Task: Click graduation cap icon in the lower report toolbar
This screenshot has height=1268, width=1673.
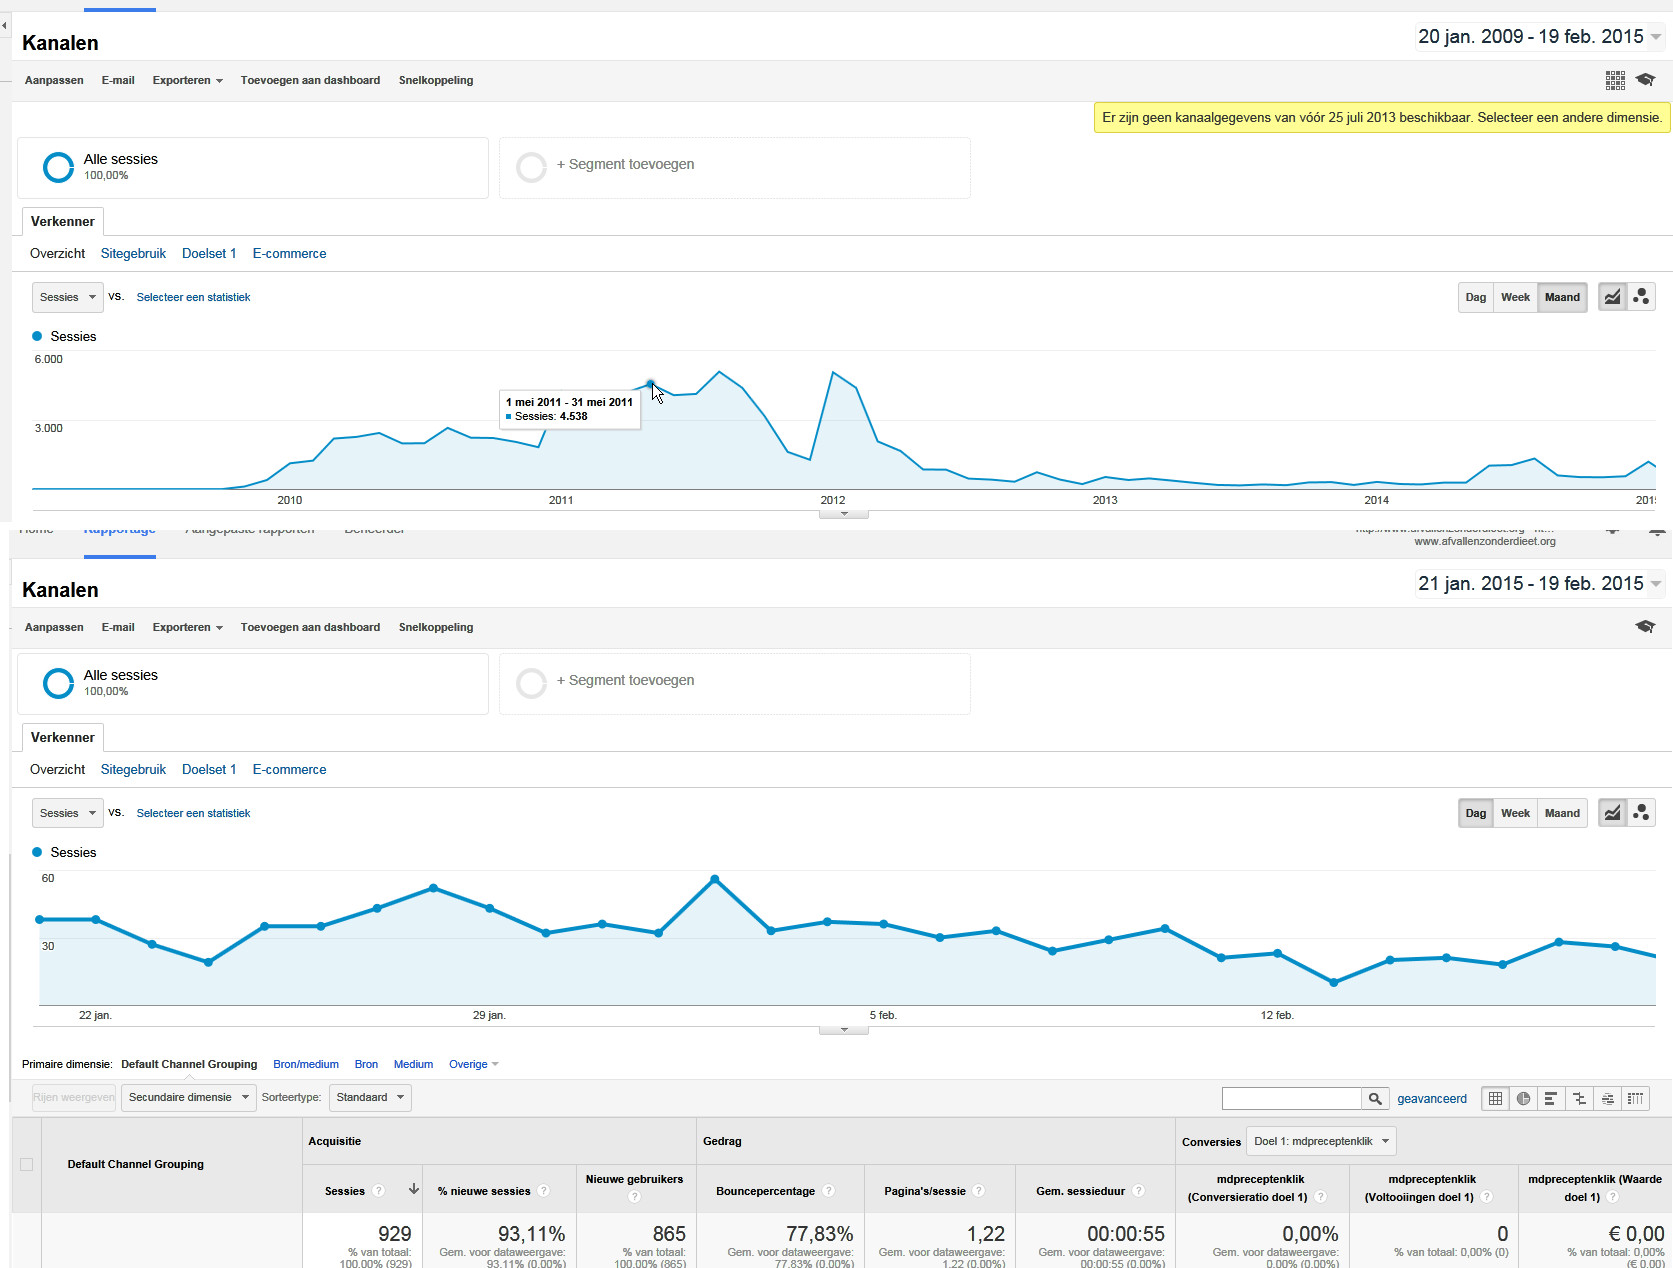Action: pyautogui.click(x=1645, y=627)
